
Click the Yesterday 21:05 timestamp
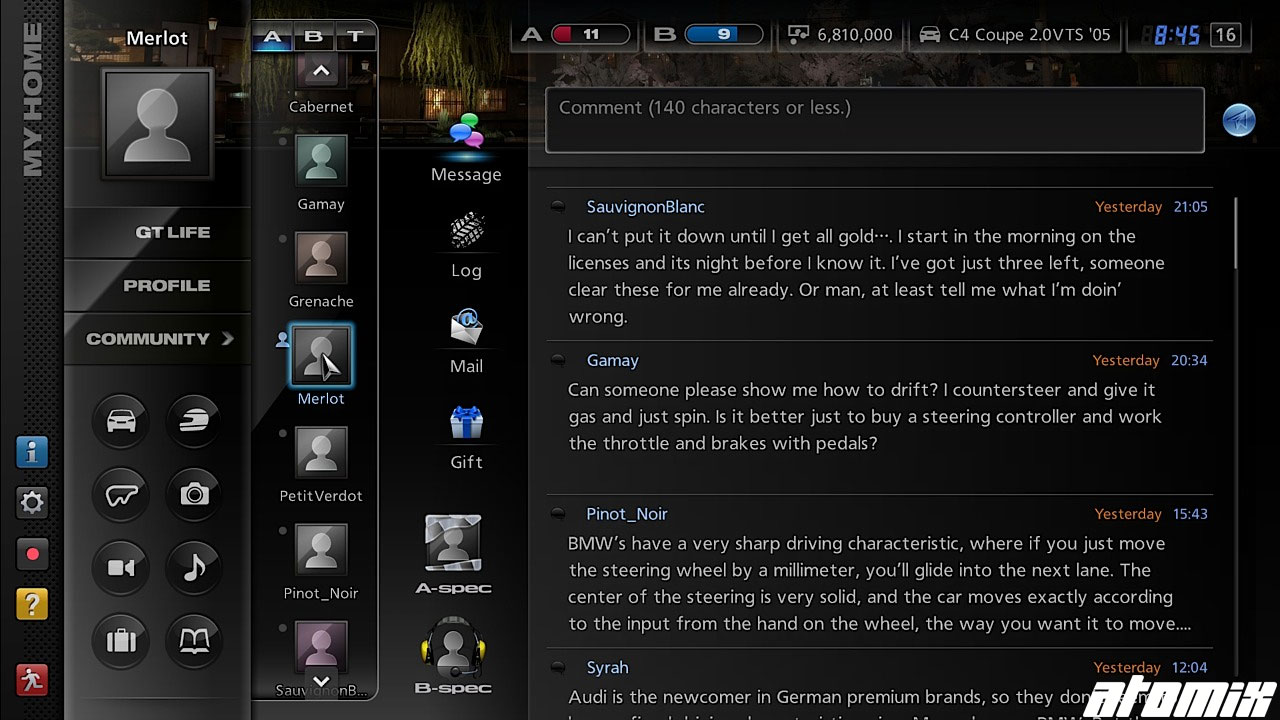1151,207
